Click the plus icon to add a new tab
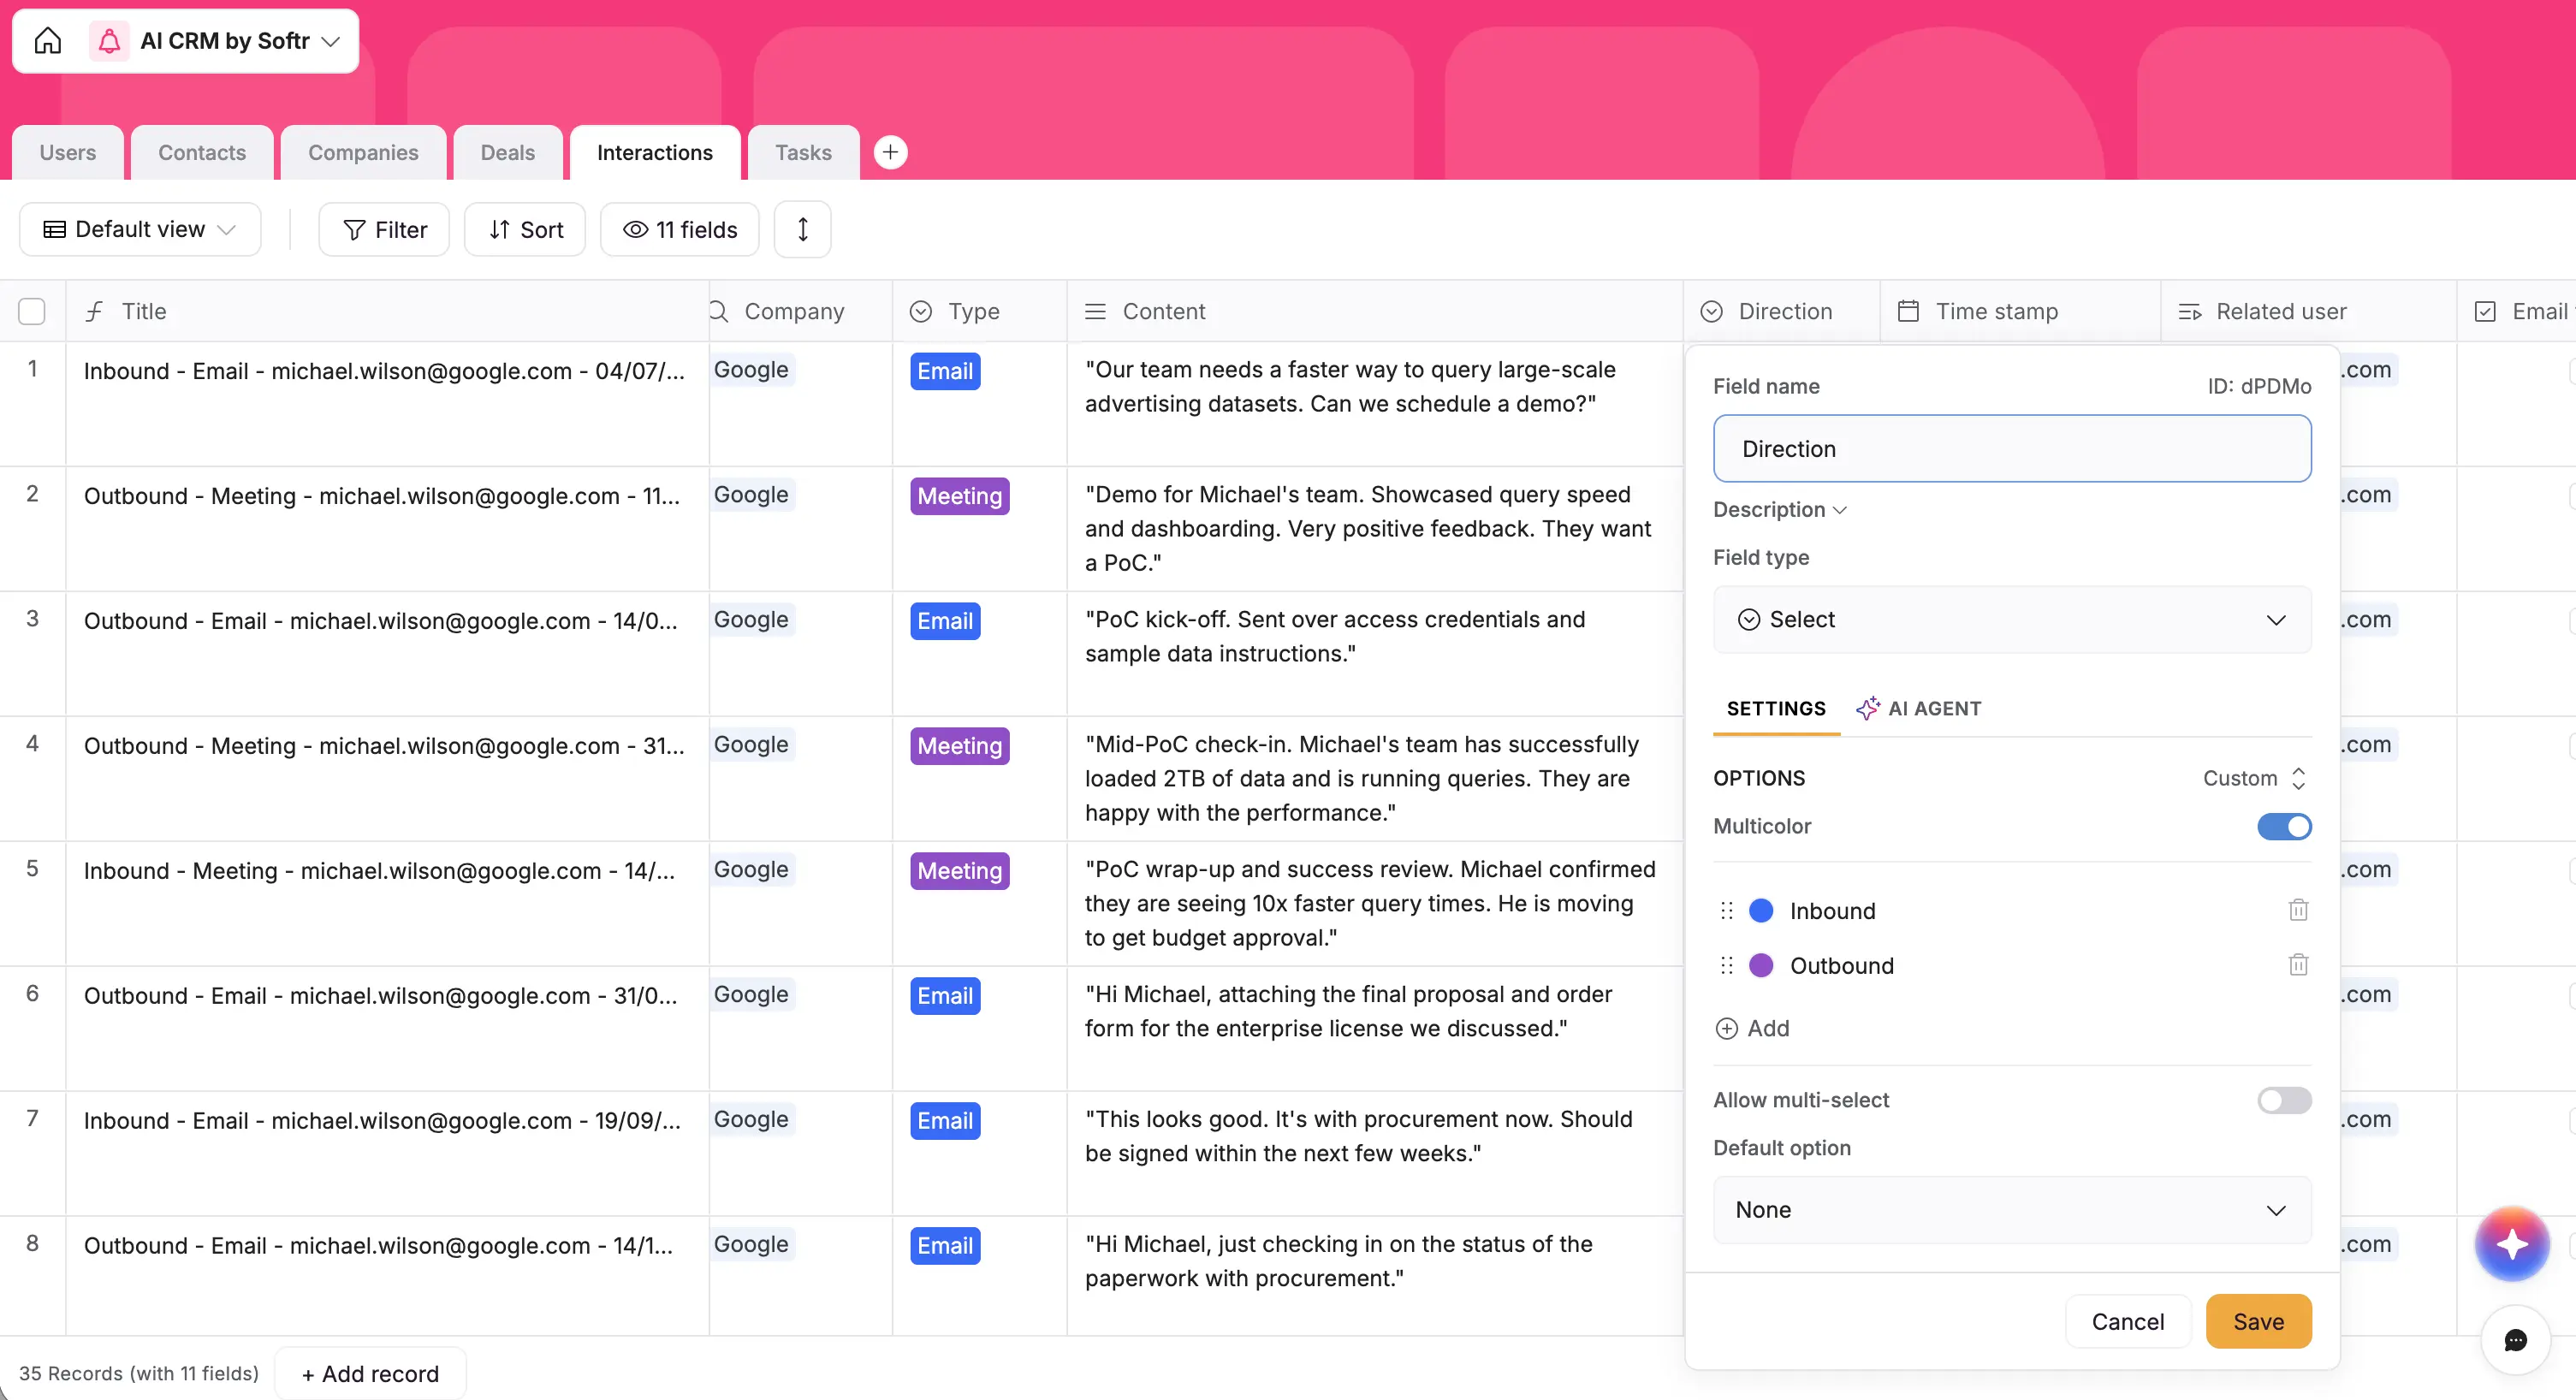2576x1400 pixels. (890, 152)
